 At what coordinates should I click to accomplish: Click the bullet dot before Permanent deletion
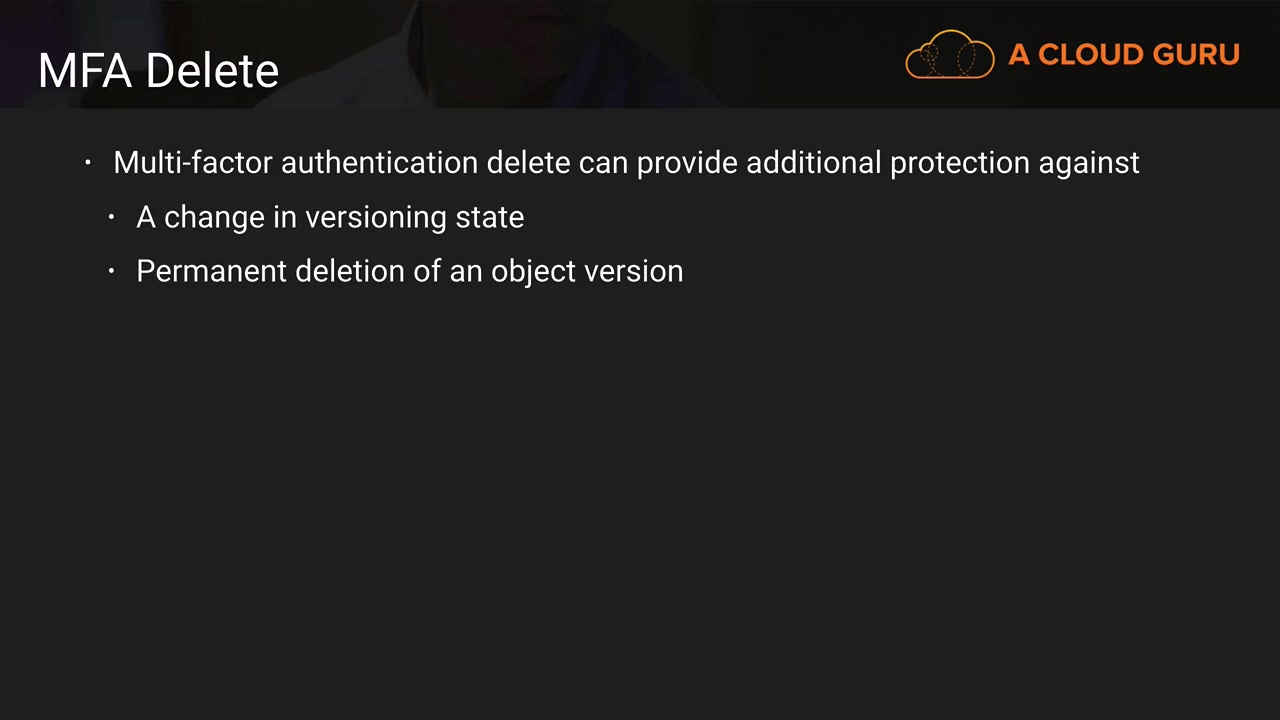(112, 271)
